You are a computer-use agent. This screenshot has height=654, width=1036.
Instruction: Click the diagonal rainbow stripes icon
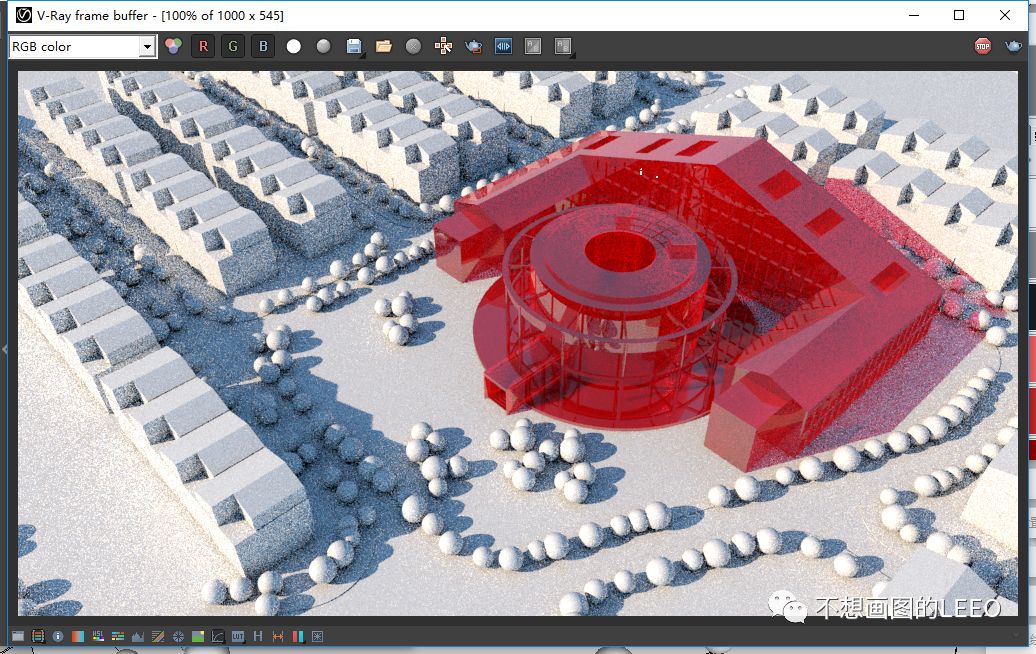158,636
